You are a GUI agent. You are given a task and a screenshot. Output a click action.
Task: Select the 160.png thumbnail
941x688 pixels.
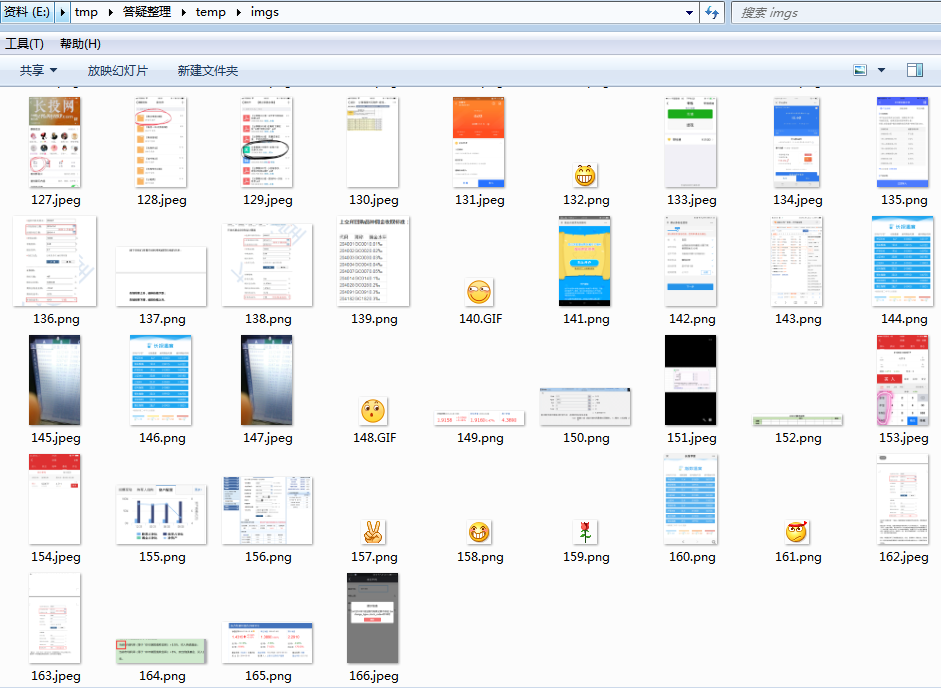tap(691, 499)
